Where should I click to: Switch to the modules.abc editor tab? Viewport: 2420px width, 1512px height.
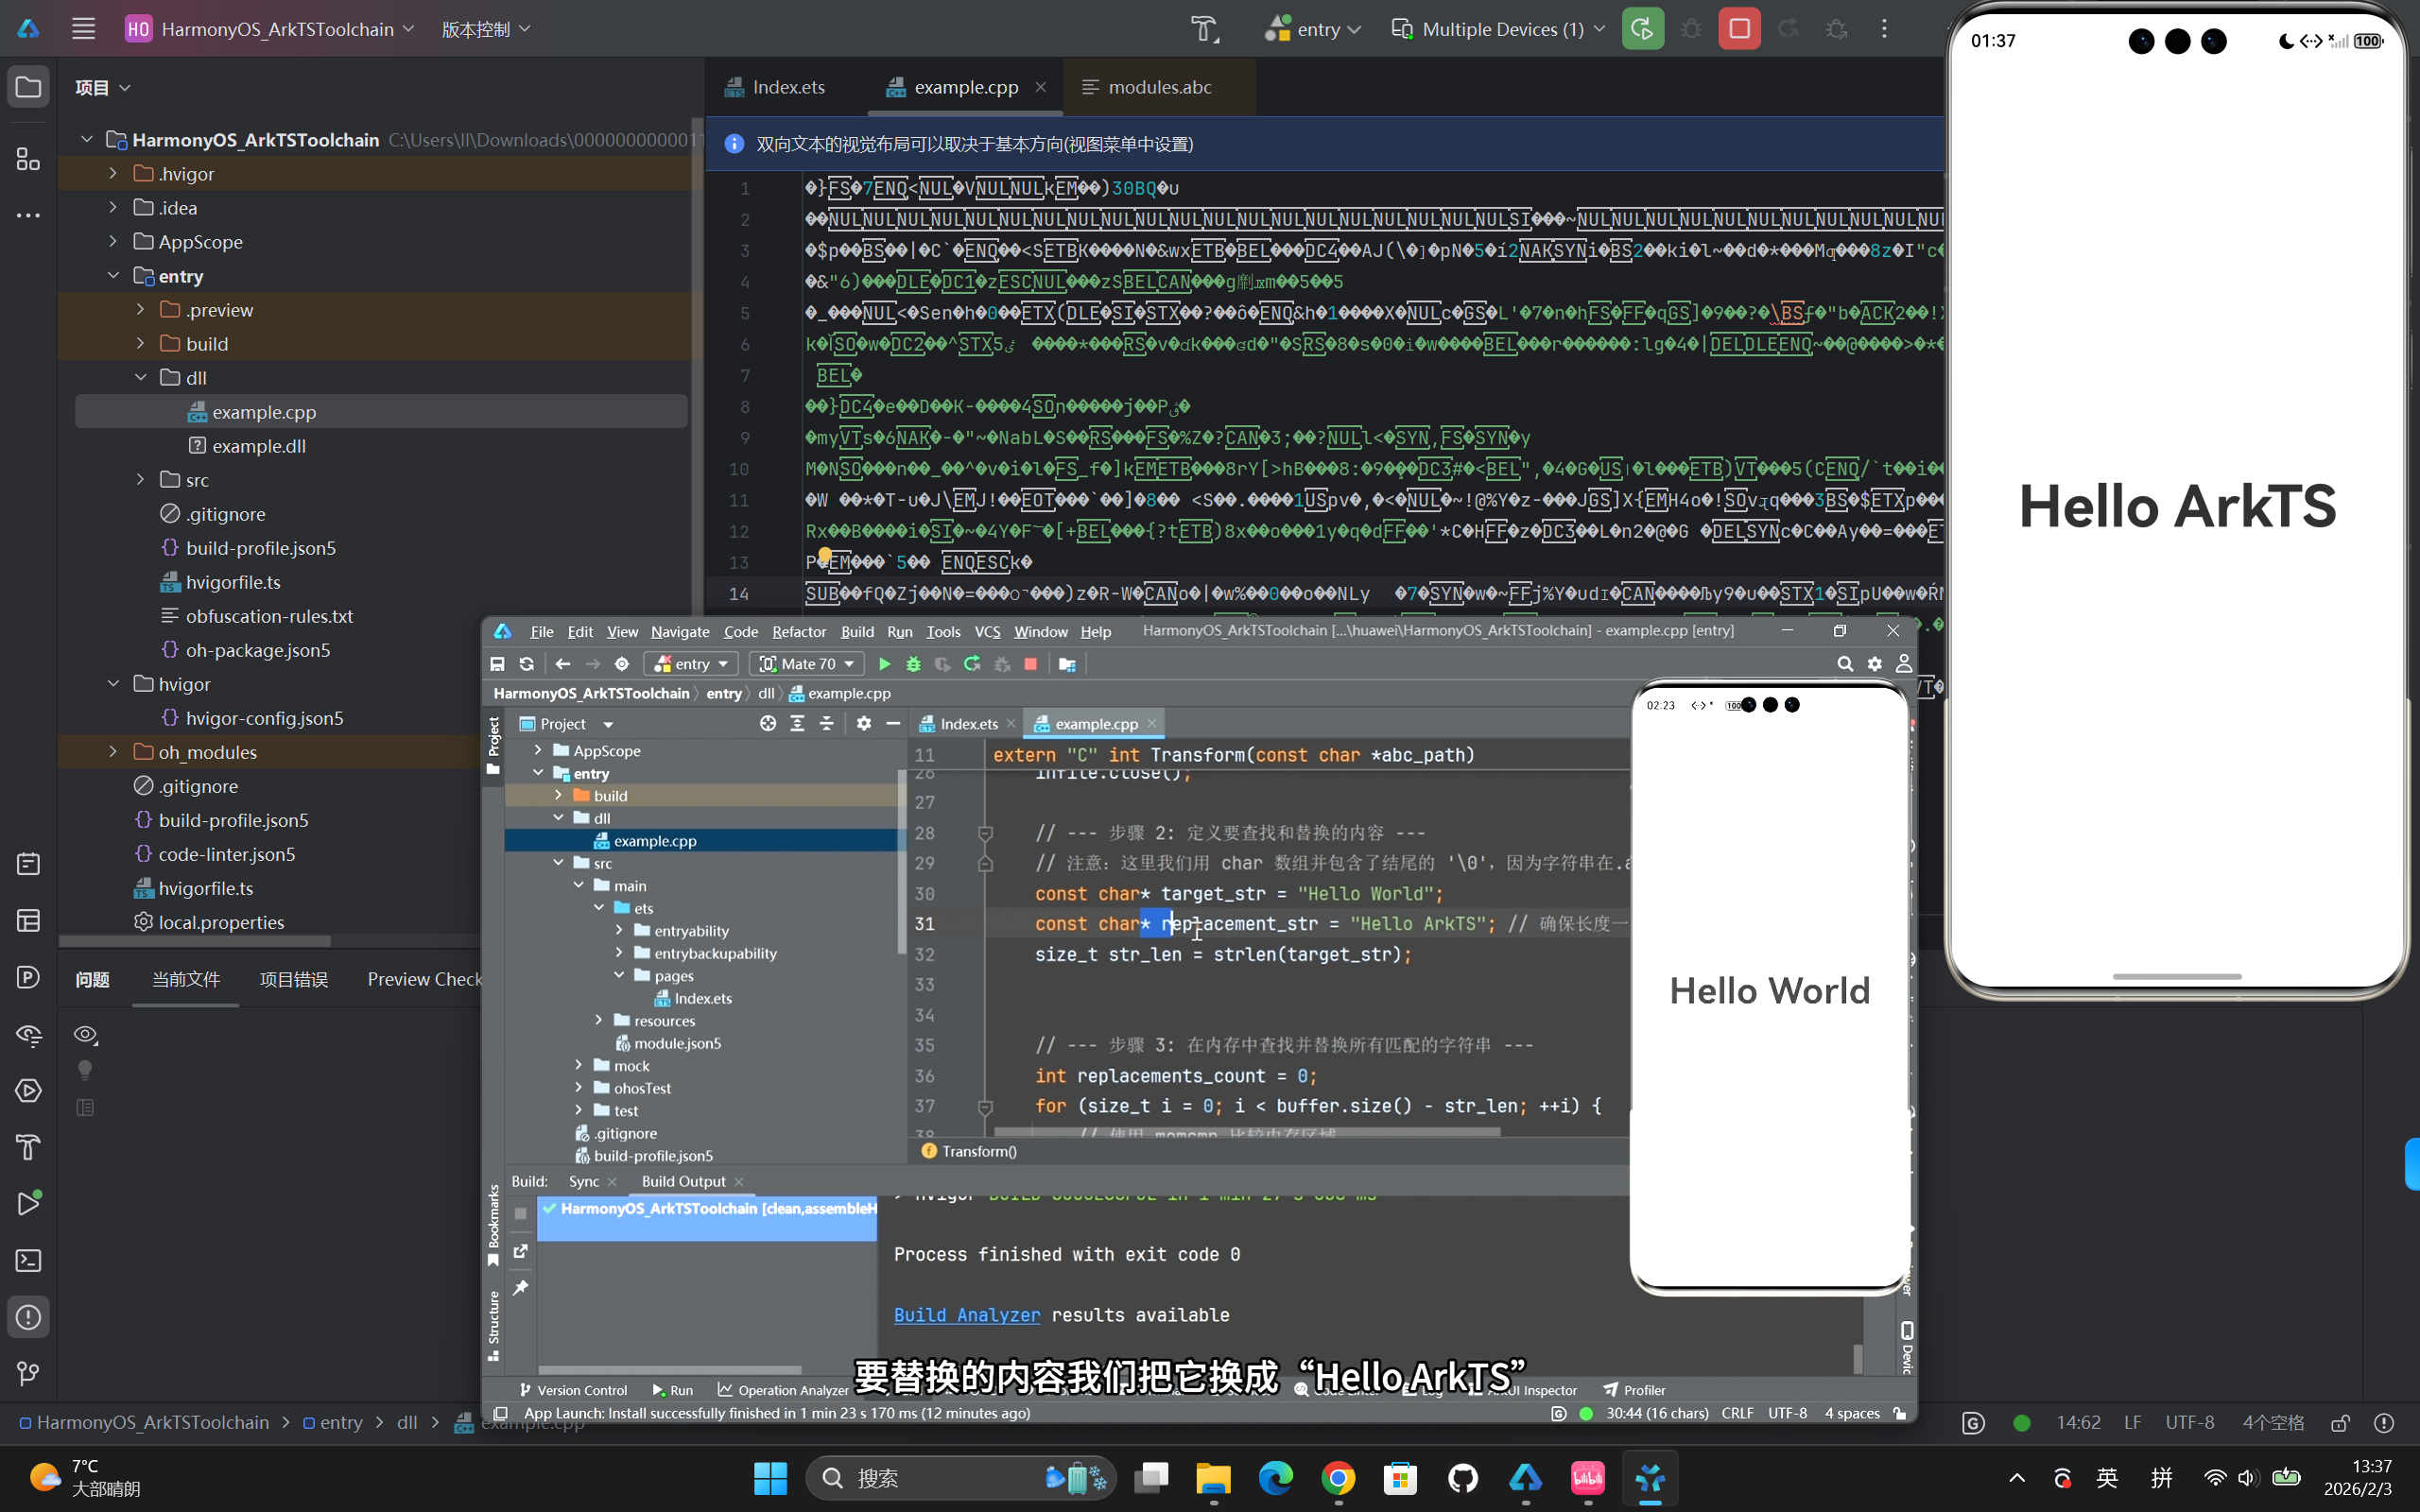pyautogui.click(x=1158, y=87)
